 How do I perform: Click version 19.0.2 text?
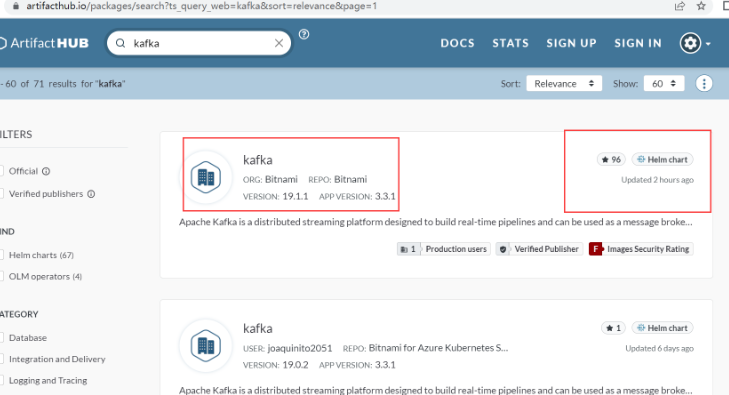[295, 365]
